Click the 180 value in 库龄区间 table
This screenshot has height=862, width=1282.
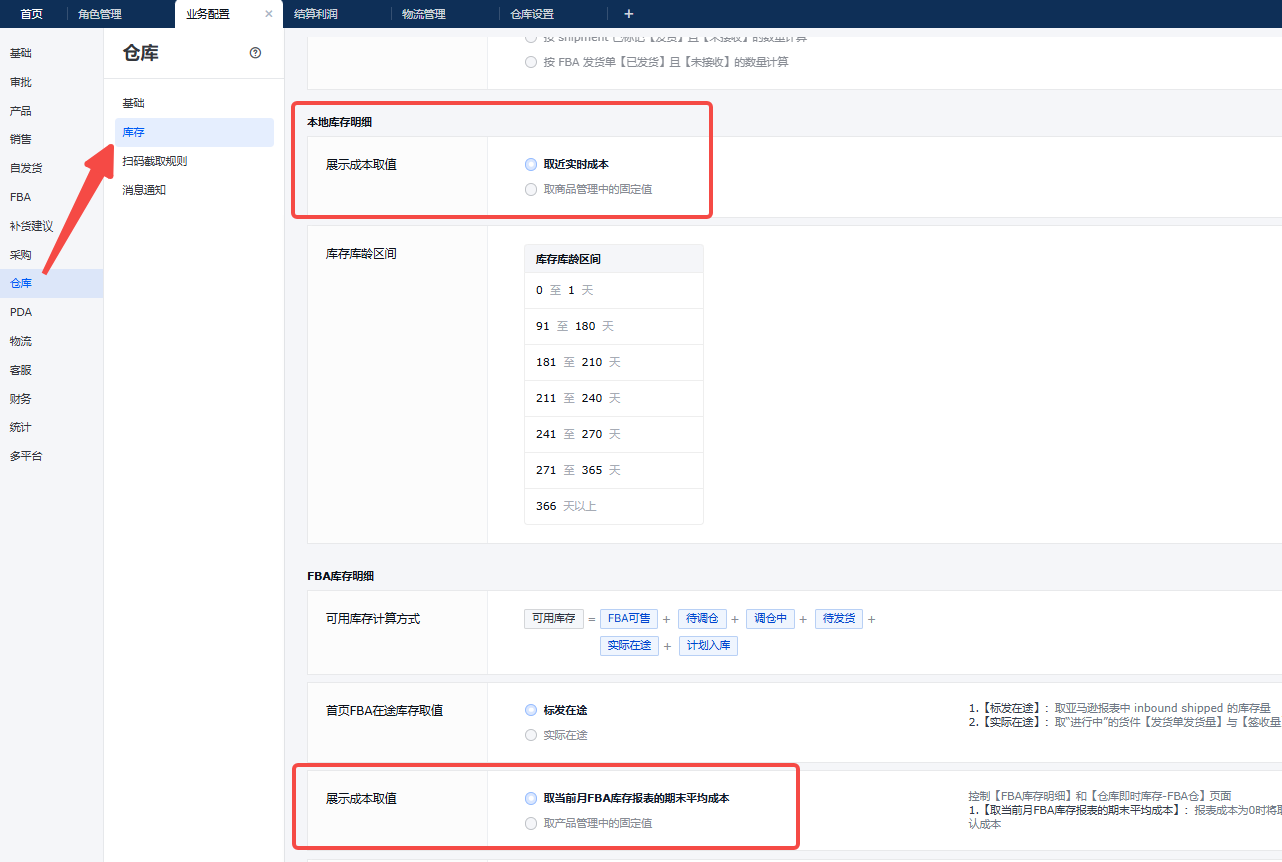coord(585,326)
